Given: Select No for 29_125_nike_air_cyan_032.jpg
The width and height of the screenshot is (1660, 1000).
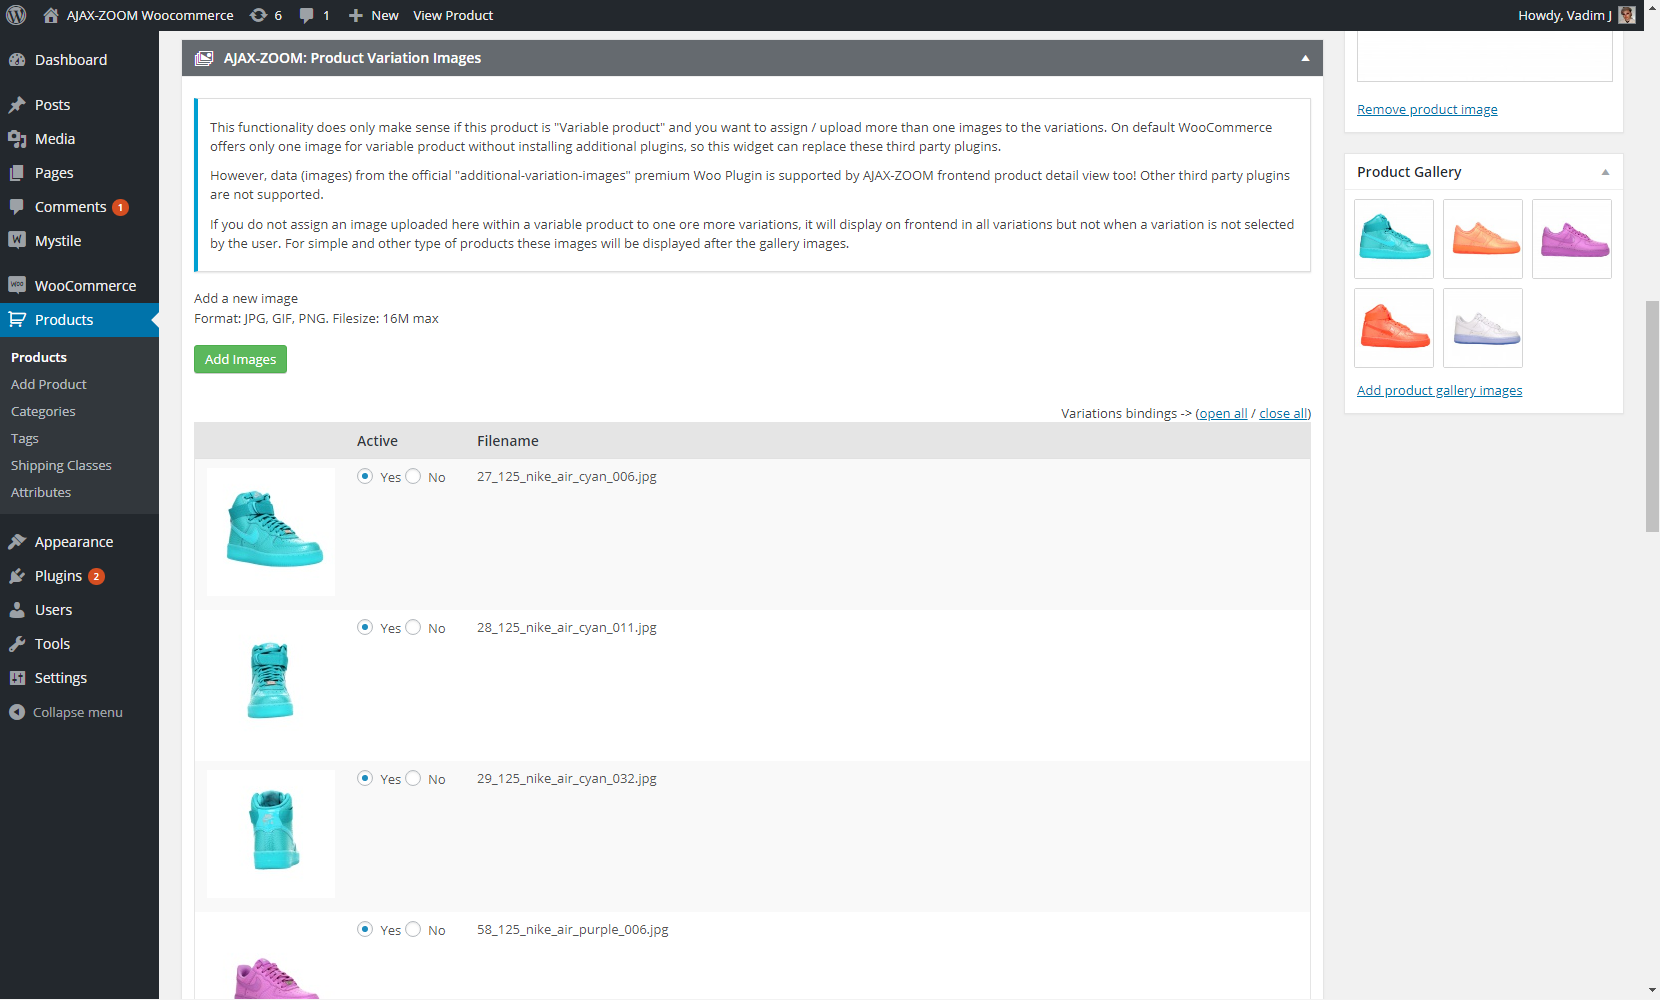Looking at the screenshot, I should click(x=413, y=779).
